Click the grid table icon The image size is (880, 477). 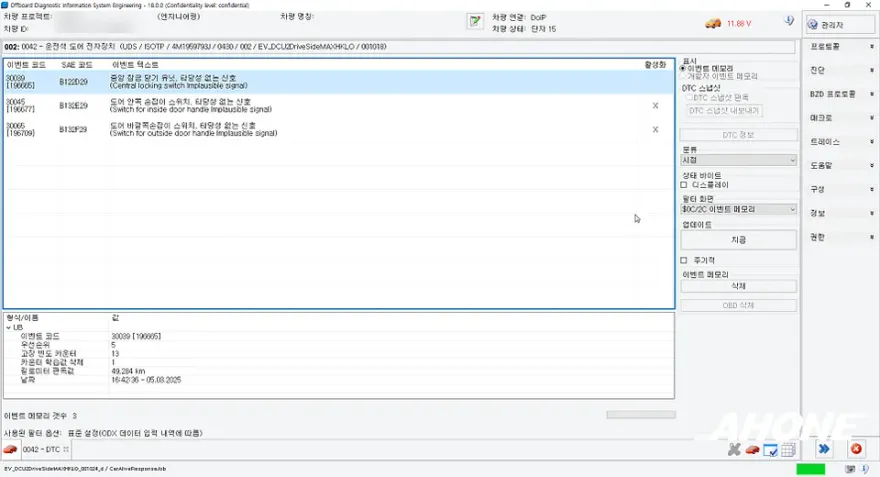pos(788,450)
